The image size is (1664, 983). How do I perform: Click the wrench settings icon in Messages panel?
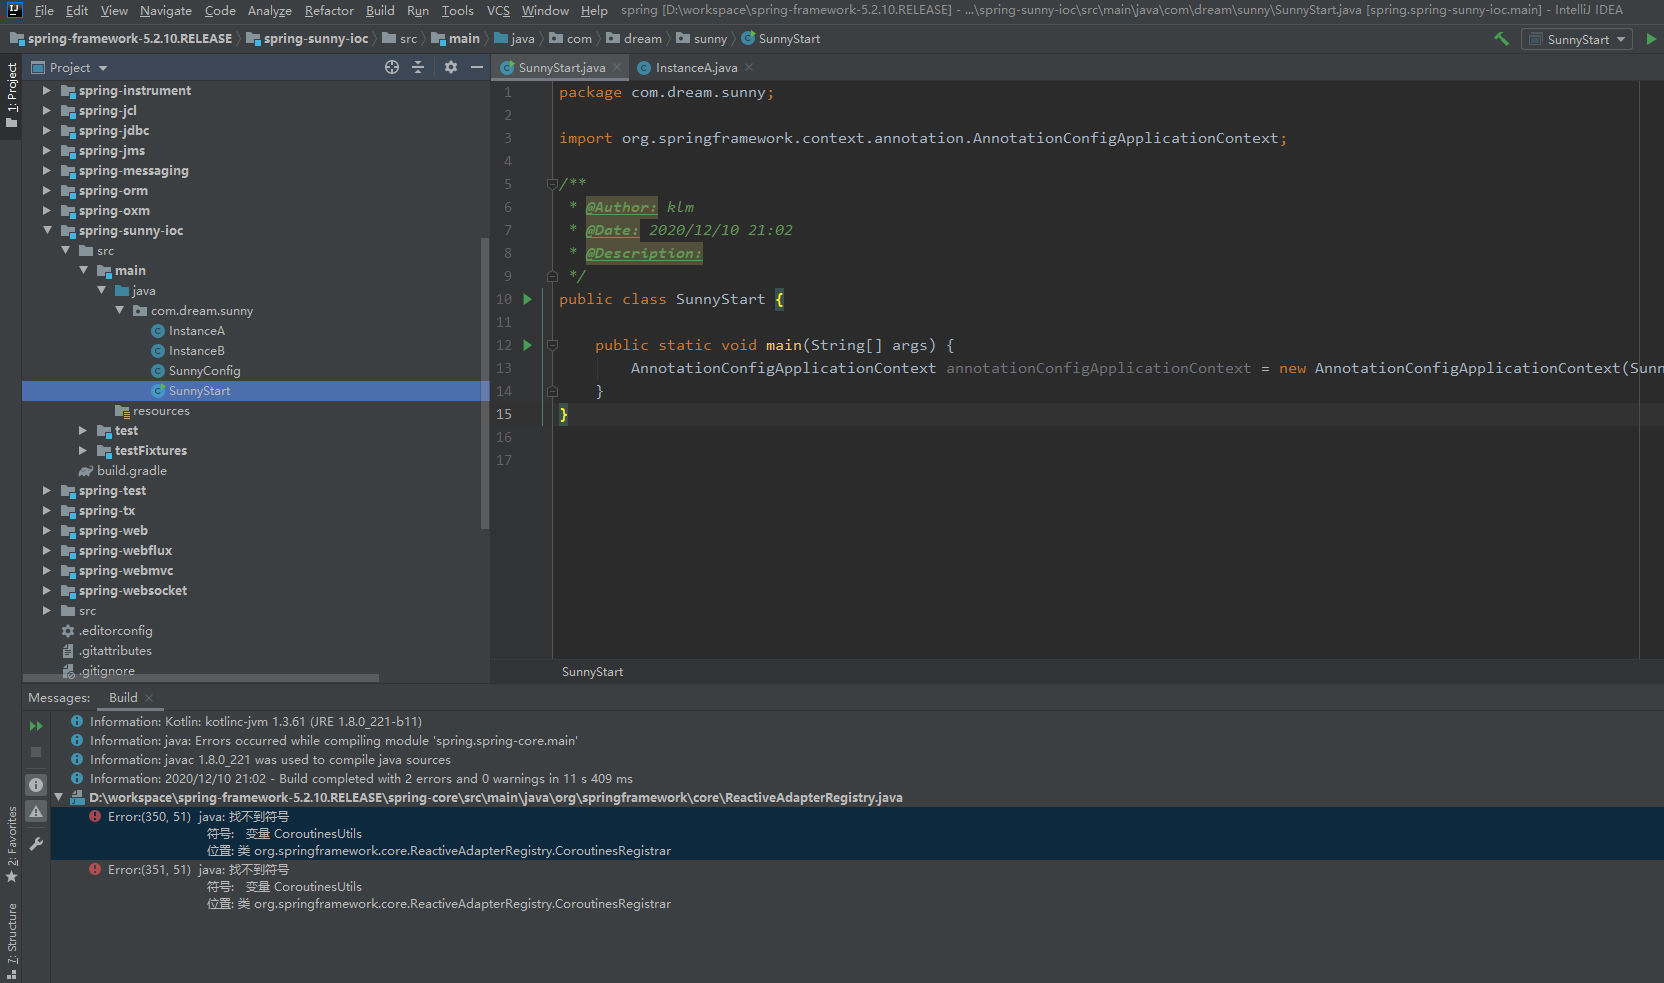[36, 844]
